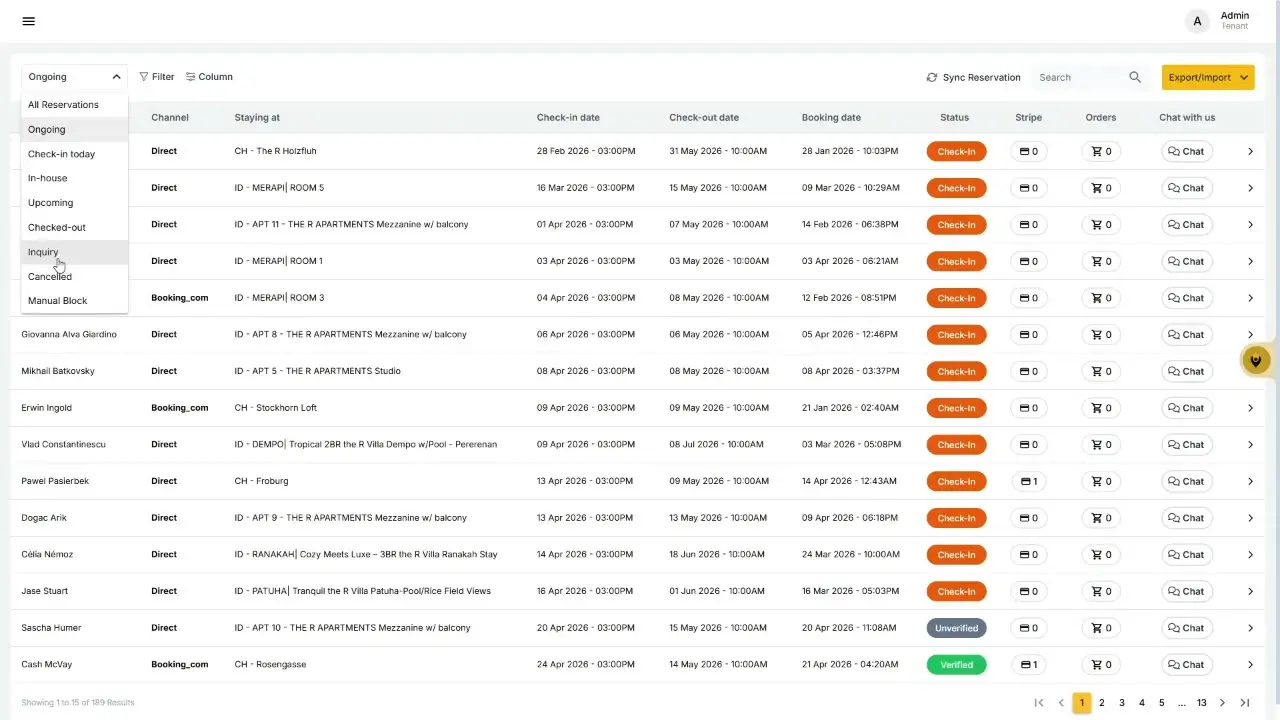Select All Reservations in the dropdown list
Viewport: 1280px width, 720px height.
point(75,105)
